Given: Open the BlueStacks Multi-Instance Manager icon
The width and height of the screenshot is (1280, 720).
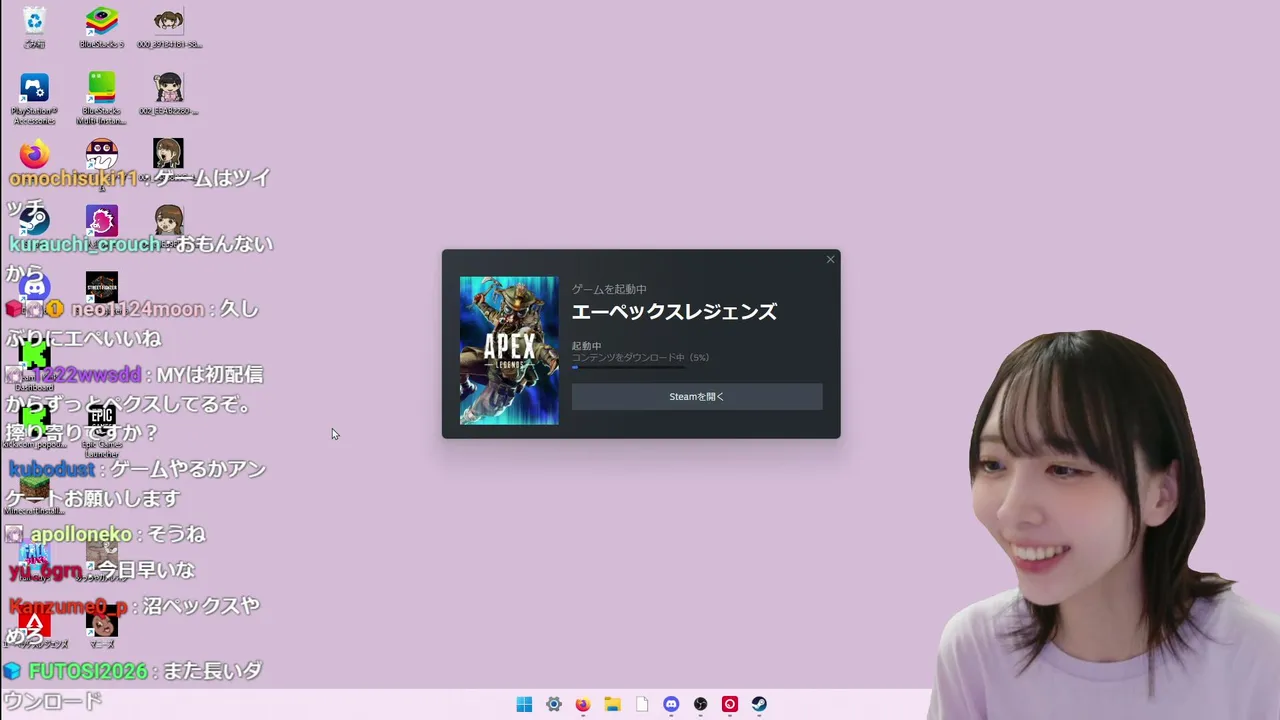Looking at the screenshot, I should pyautogui.click(x=101, y=98).
